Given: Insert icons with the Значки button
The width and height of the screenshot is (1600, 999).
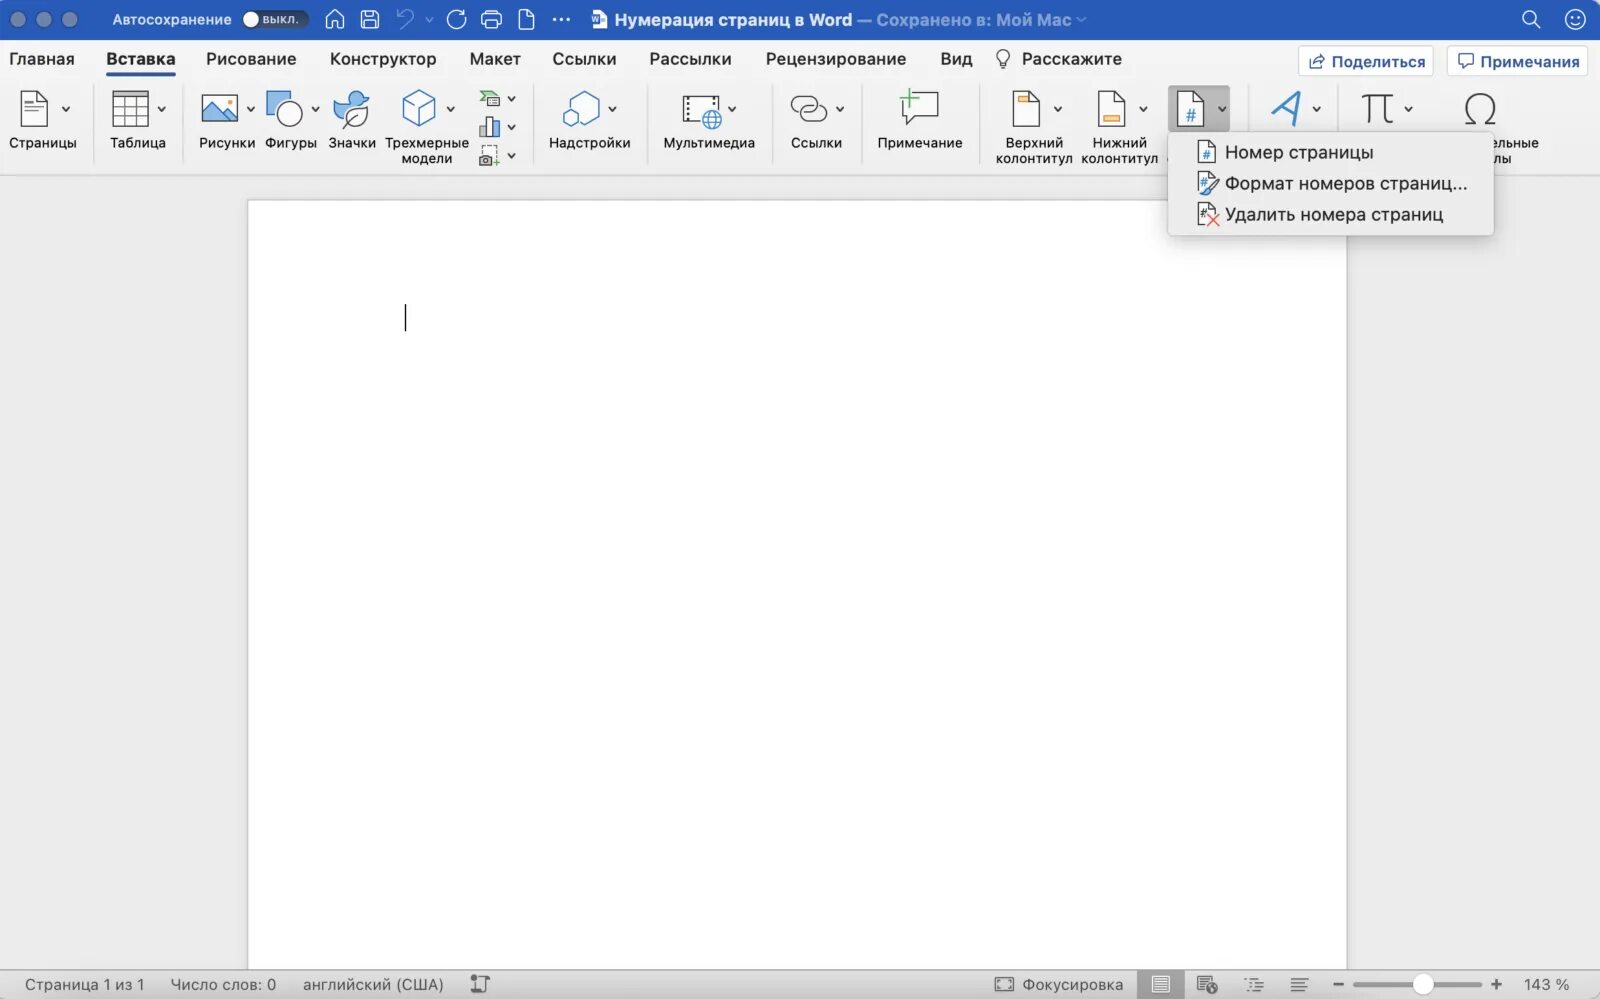Looking at the screenshot, I should (x=352, y=108).
